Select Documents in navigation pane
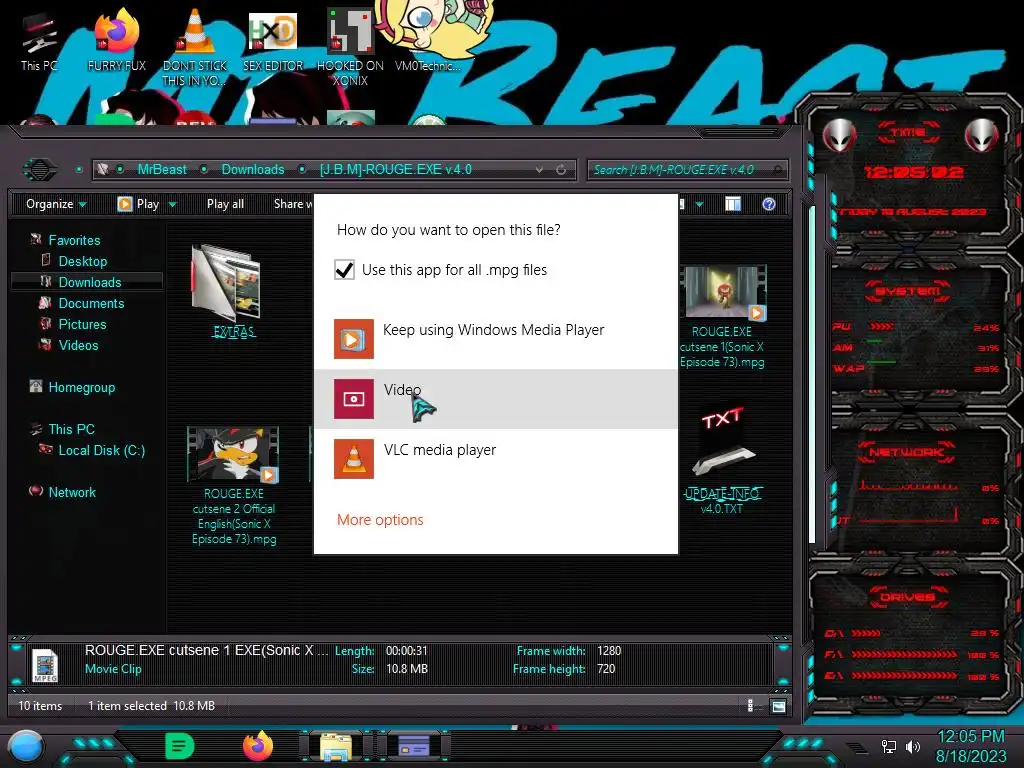The image size is (1024, 768). coord(91,303)
